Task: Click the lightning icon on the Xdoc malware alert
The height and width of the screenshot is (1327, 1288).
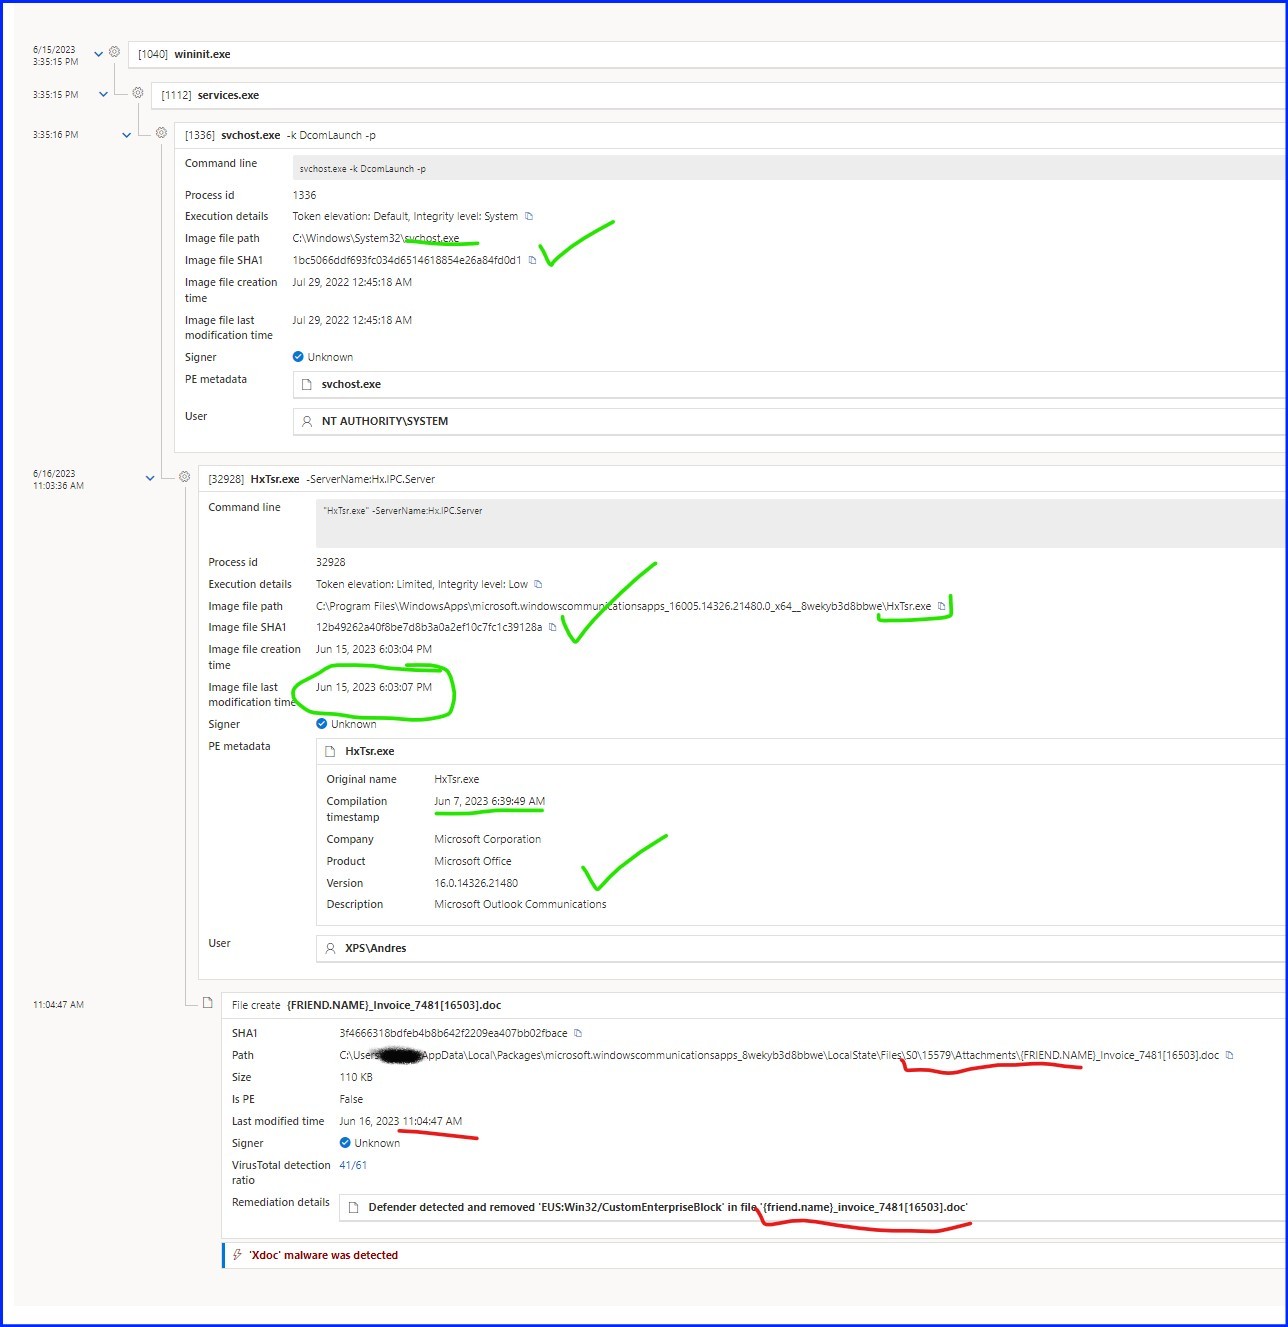Action: pos(237,1255)
